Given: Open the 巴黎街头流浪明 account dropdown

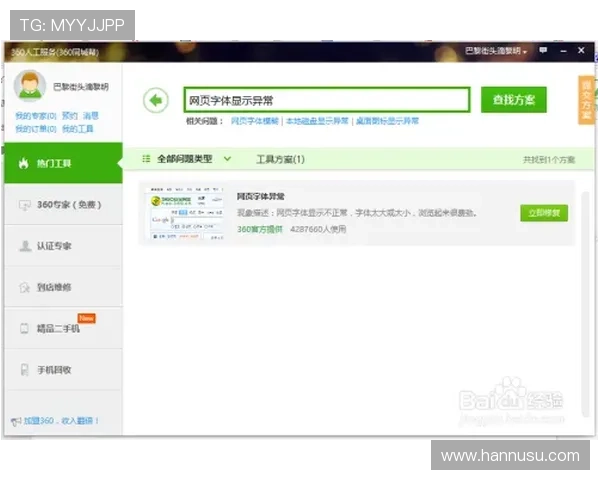Looking at the screenshot, I should pyautogui.click(x=496, y=51).
